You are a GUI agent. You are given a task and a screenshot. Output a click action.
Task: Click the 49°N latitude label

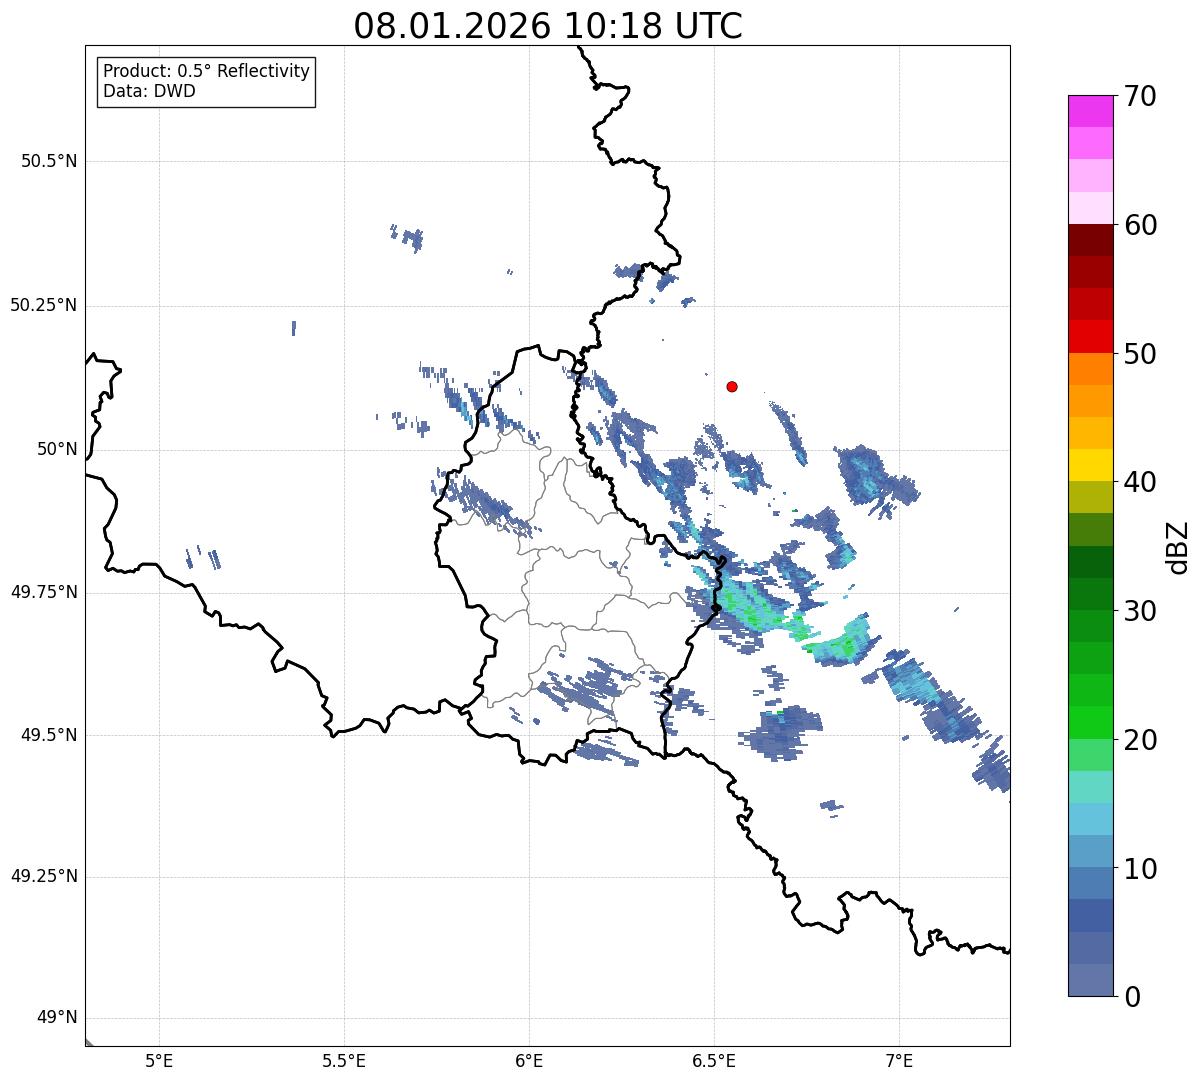[x=56, y=1018]
